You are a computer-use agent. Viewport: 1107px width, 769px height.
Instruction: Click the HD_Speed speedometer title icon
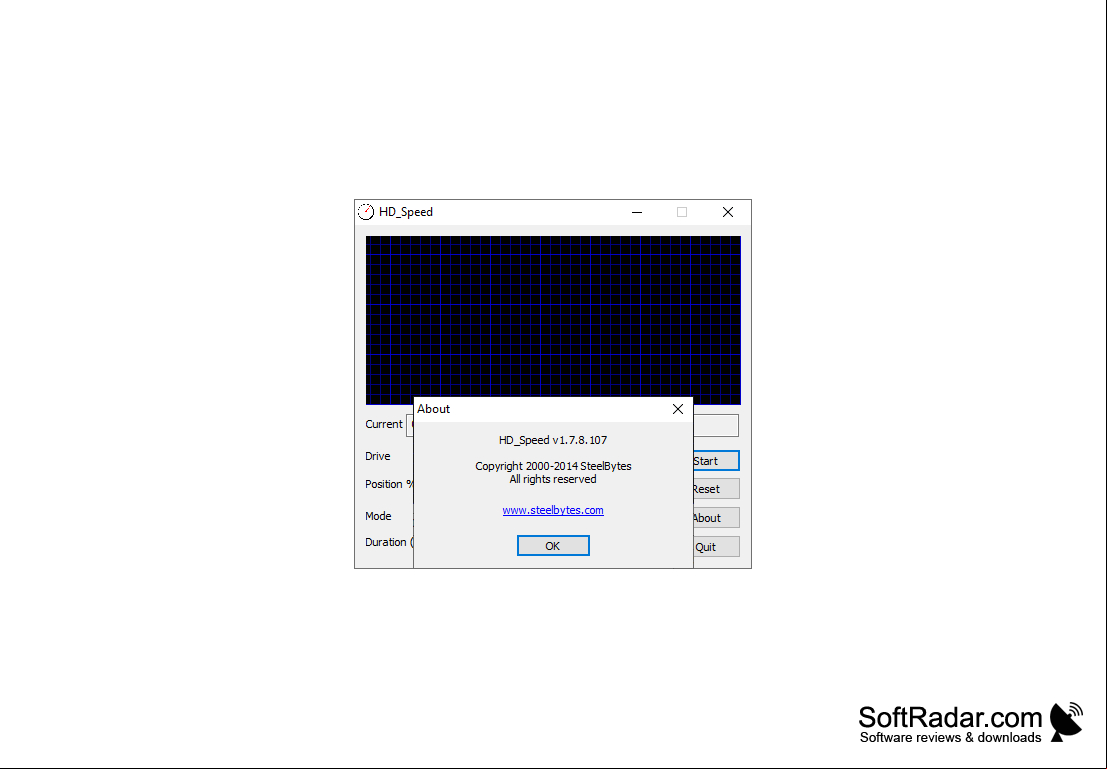pos(366,212)
